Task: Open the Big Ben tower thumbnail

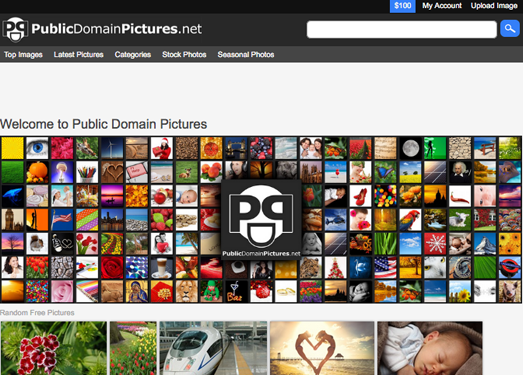Action: (x=13, y=220)
